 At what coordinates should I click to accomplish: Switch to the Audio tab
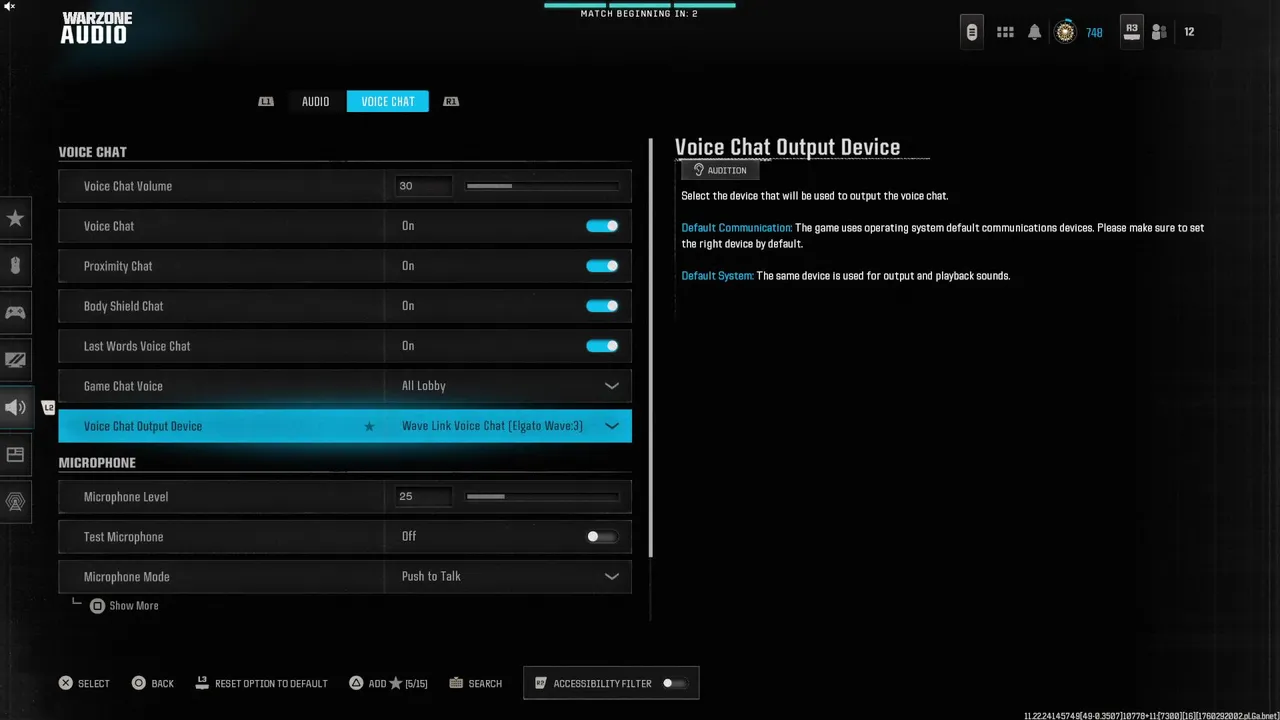point(316,101)
